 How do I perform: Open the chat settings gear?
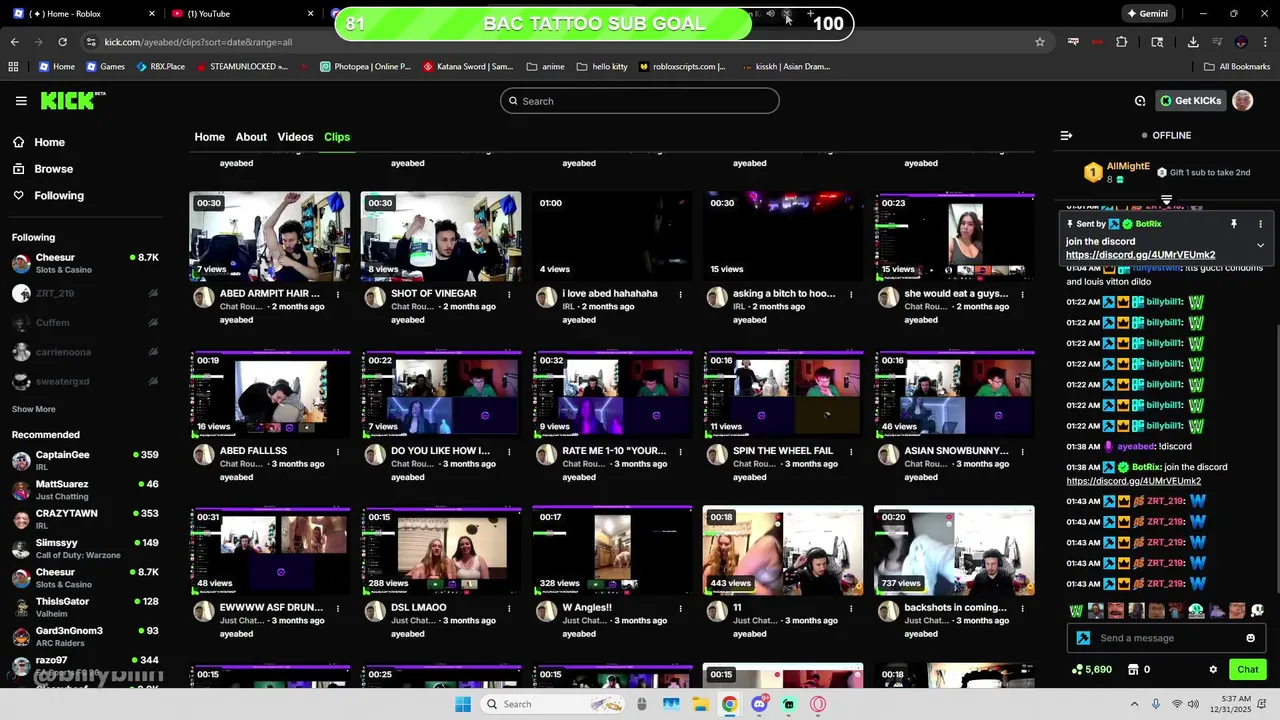coord(1213,670)
